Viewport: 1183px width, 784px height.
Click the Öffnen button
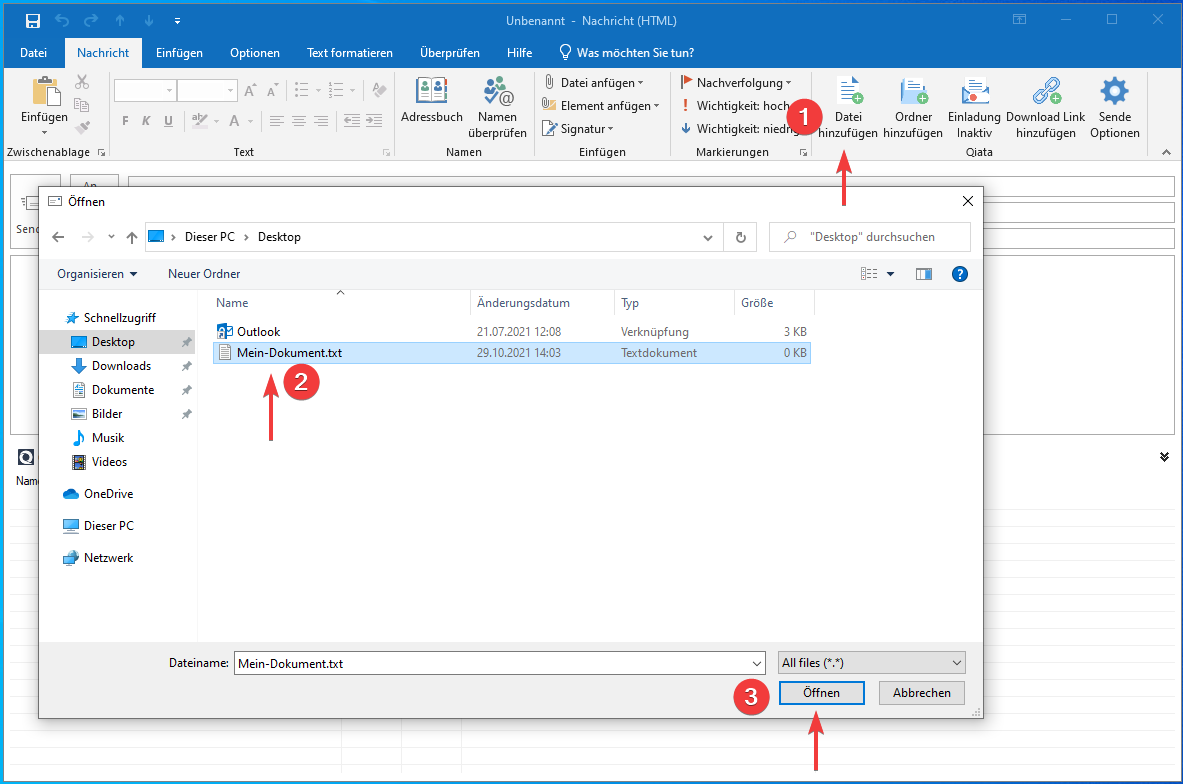(x=821, y=693)
